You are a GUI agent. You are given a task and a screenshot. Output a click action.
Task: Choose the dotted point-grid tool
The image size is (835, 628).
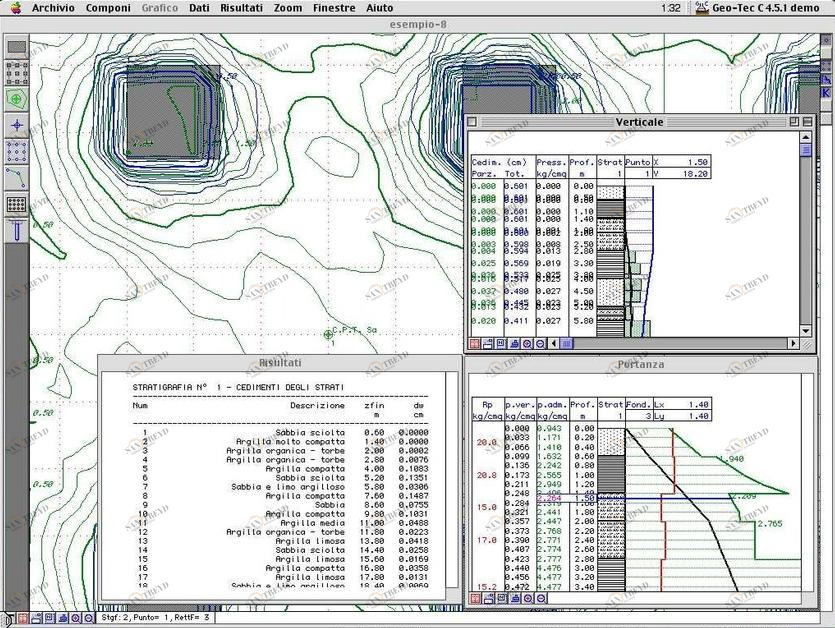pyautogui.click(x=16, y=151)
